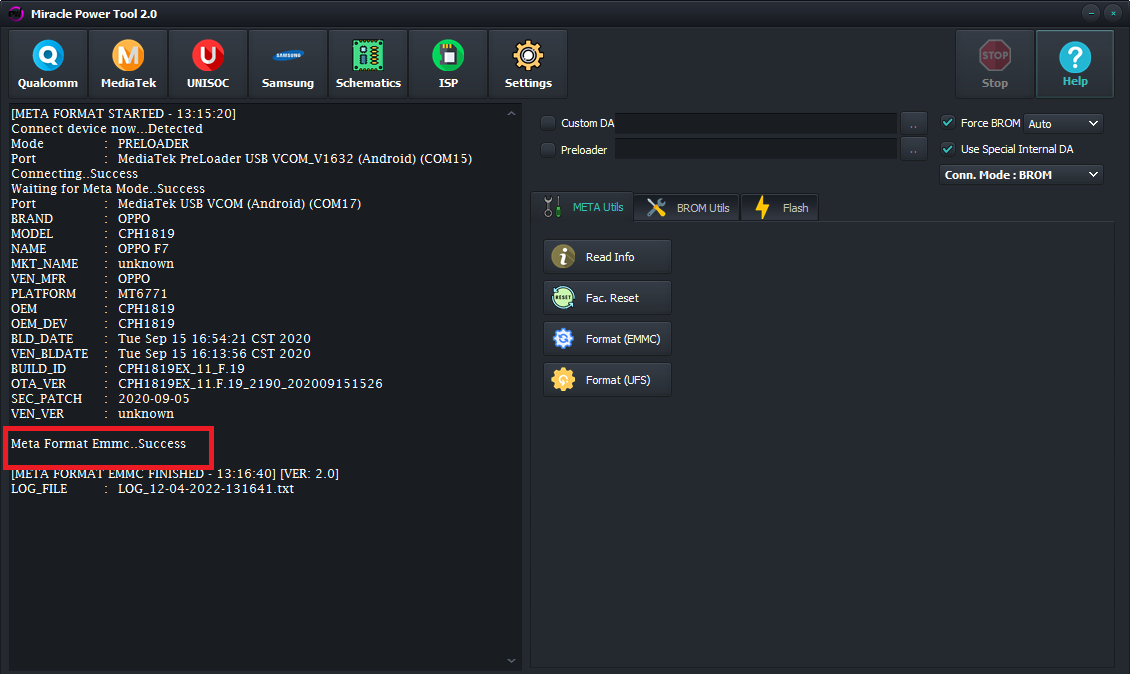This screenshot has height=674, width=1130.
Task: Switch to the Flash tab
Action: [780, 208]
